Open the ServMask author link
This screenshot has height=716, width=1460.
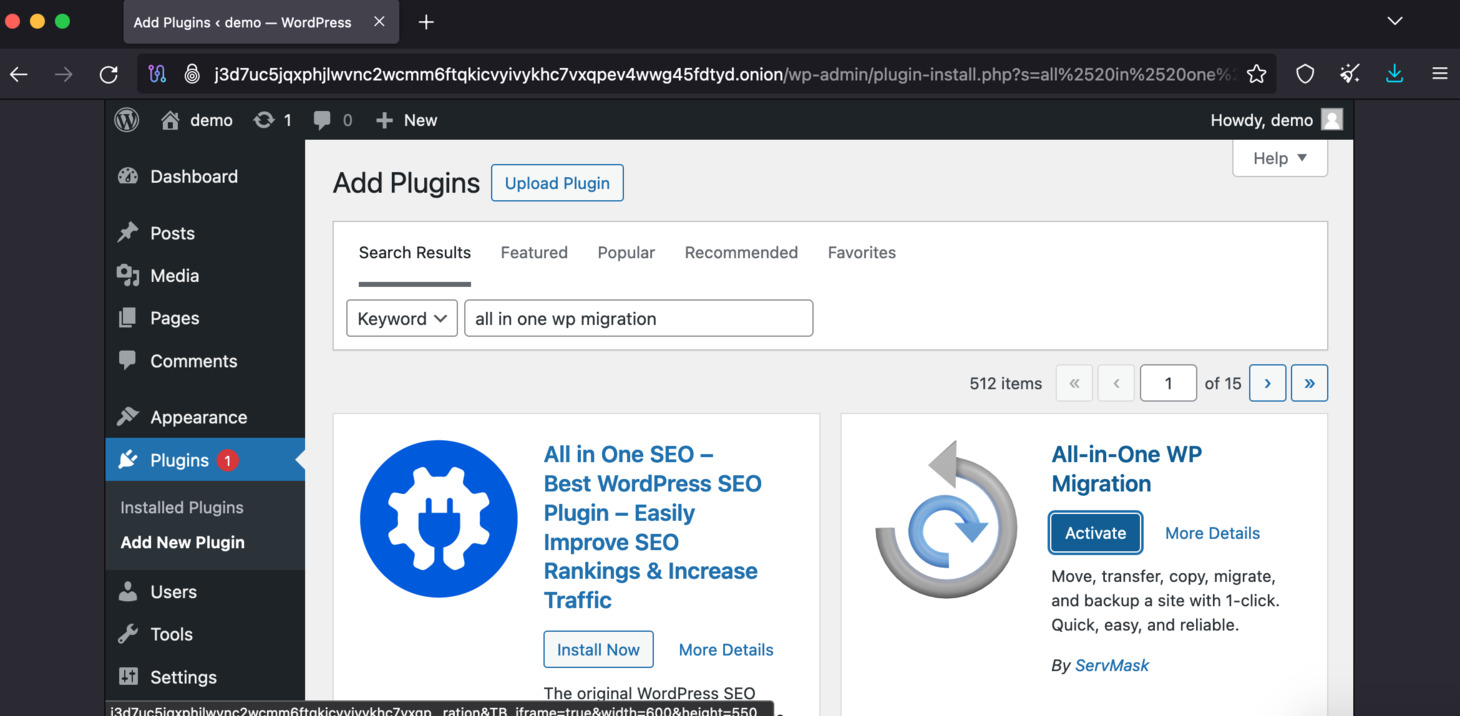point(1112,665)
